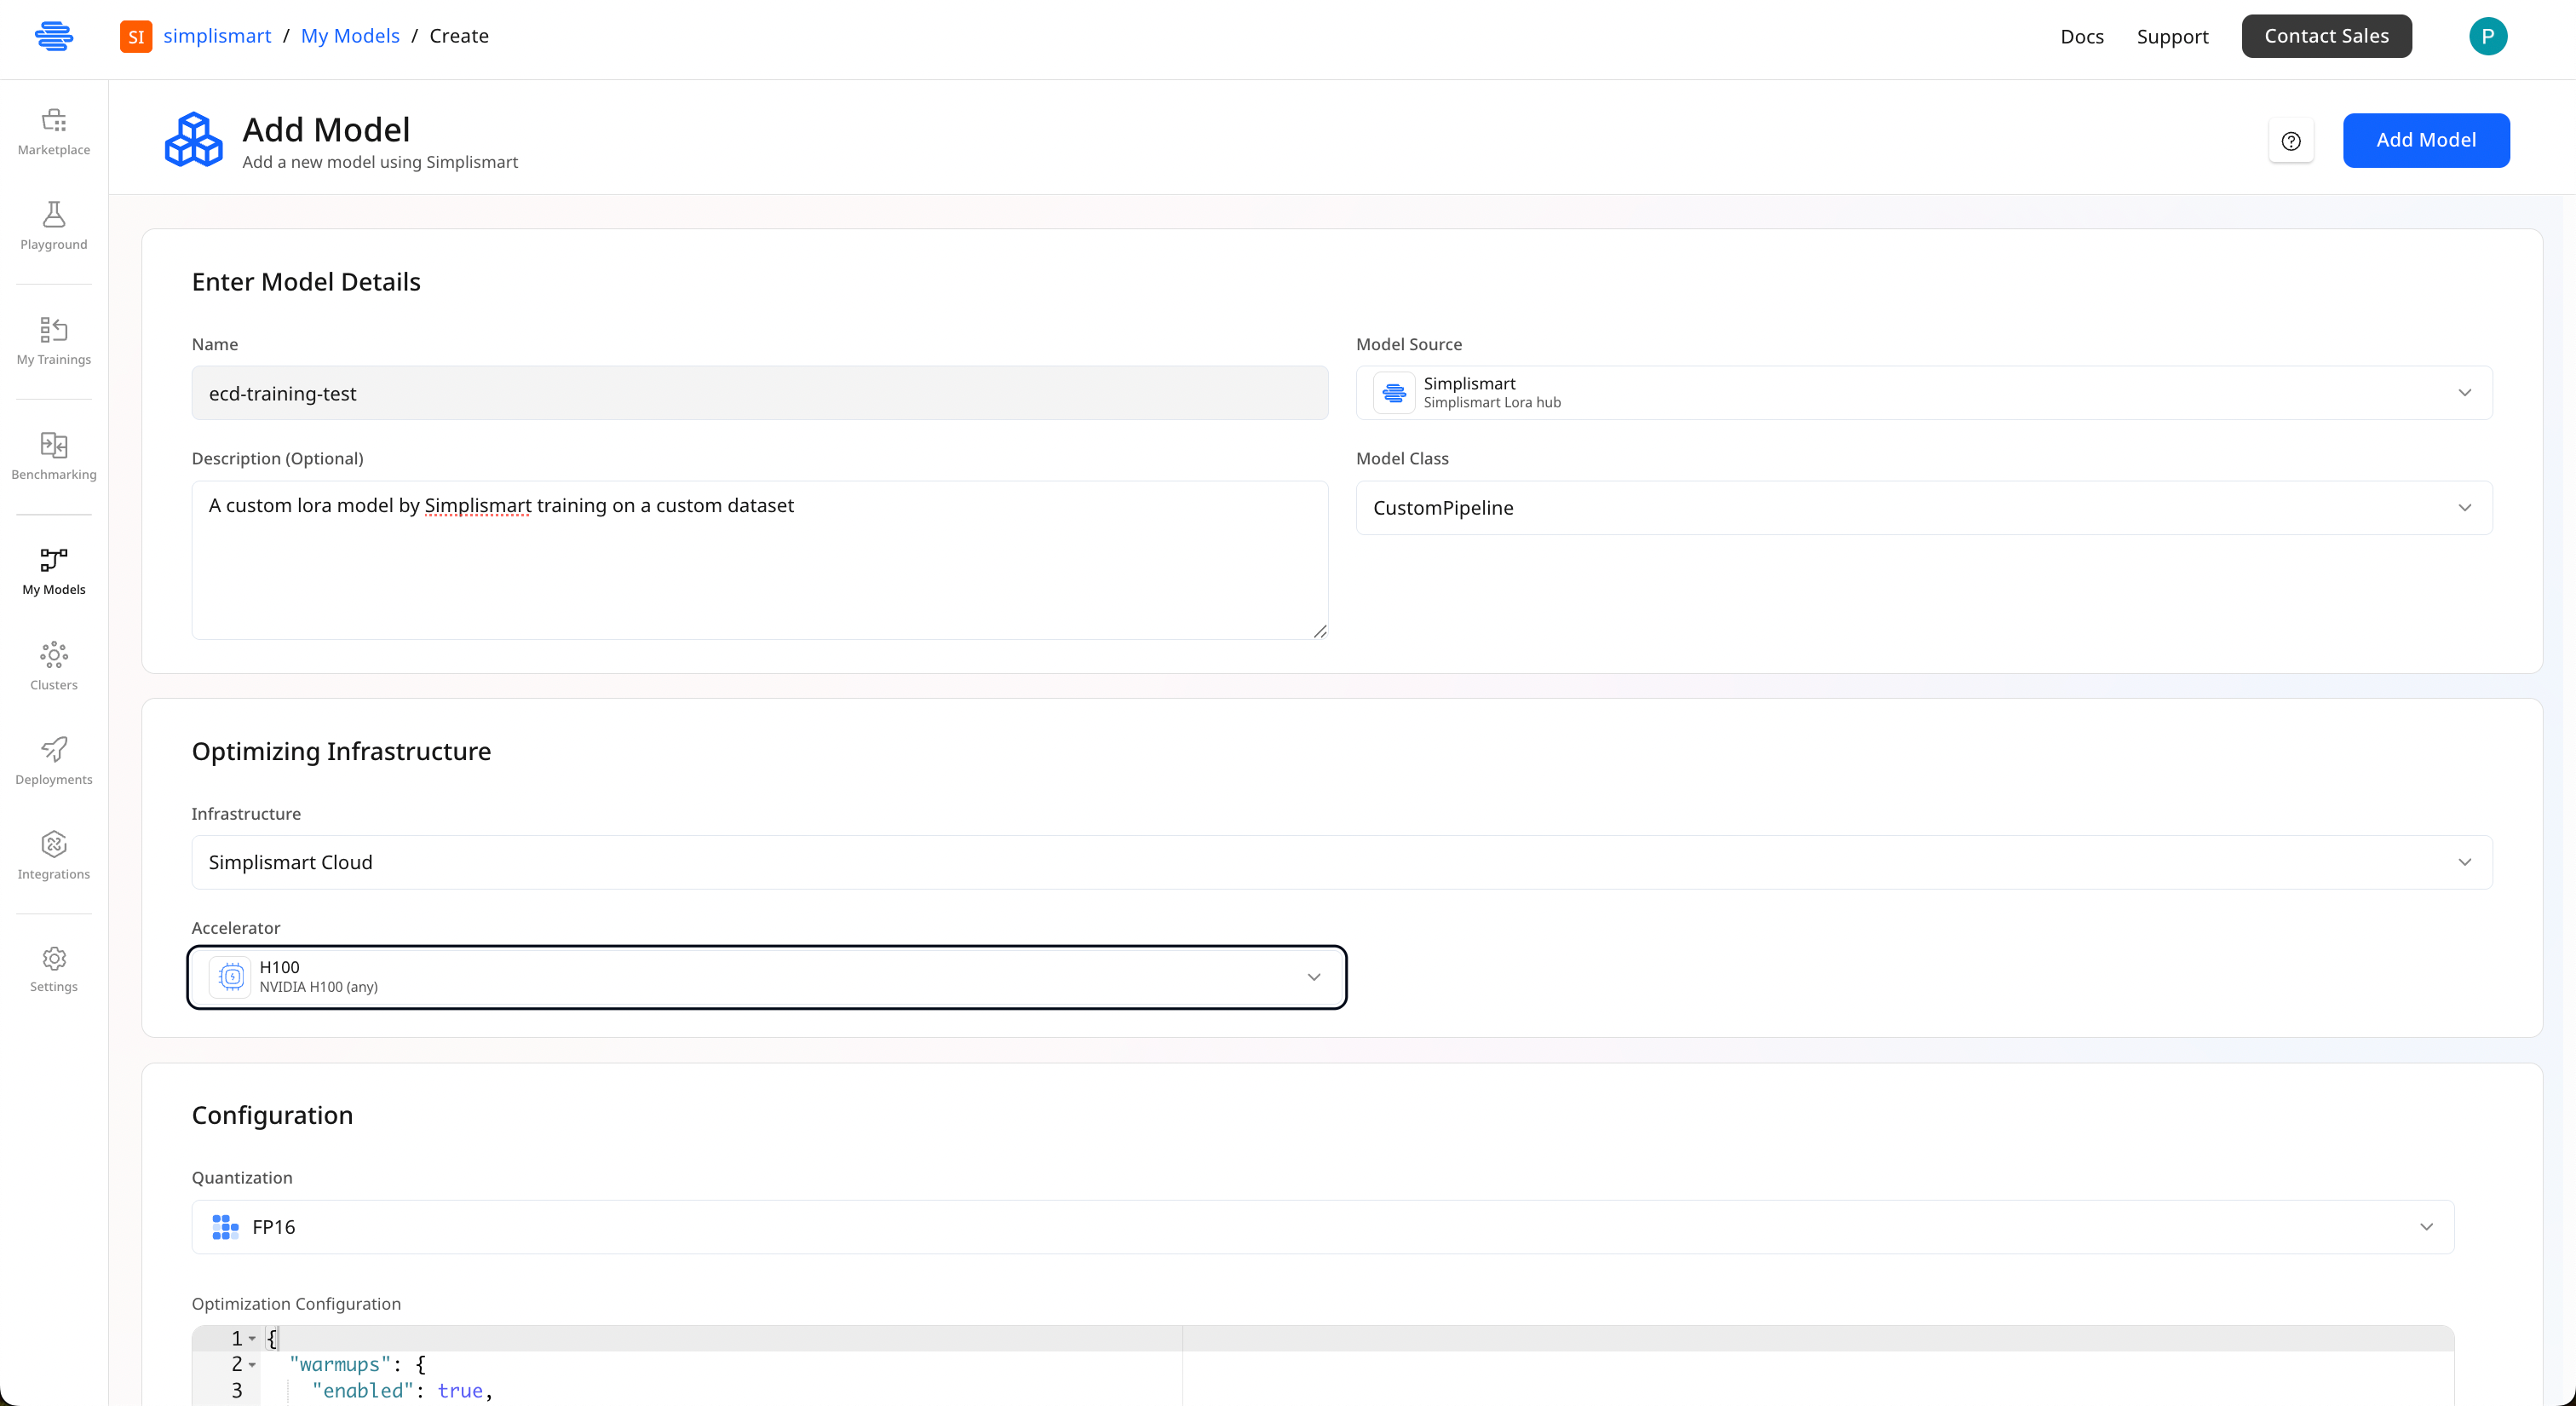Open Integrations page
Screen dimensions: 2576x1406
[x=54, y=856]
